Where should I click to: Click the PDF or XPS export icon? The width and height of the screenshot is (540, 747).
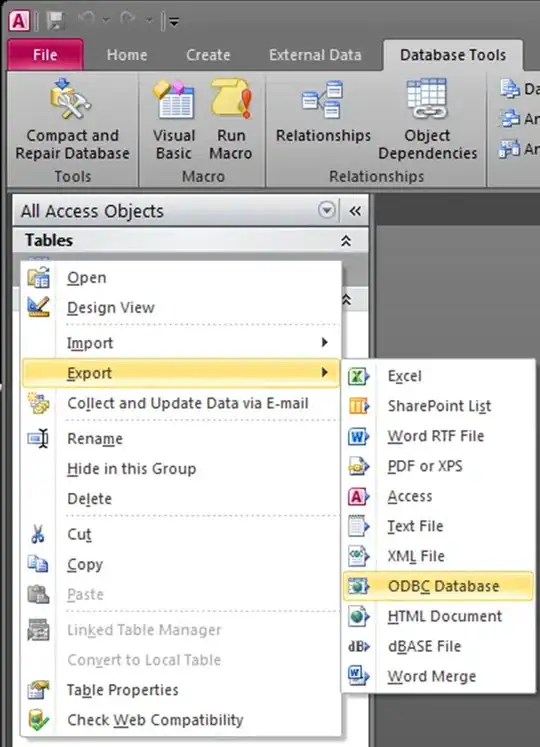pos(358,466)
